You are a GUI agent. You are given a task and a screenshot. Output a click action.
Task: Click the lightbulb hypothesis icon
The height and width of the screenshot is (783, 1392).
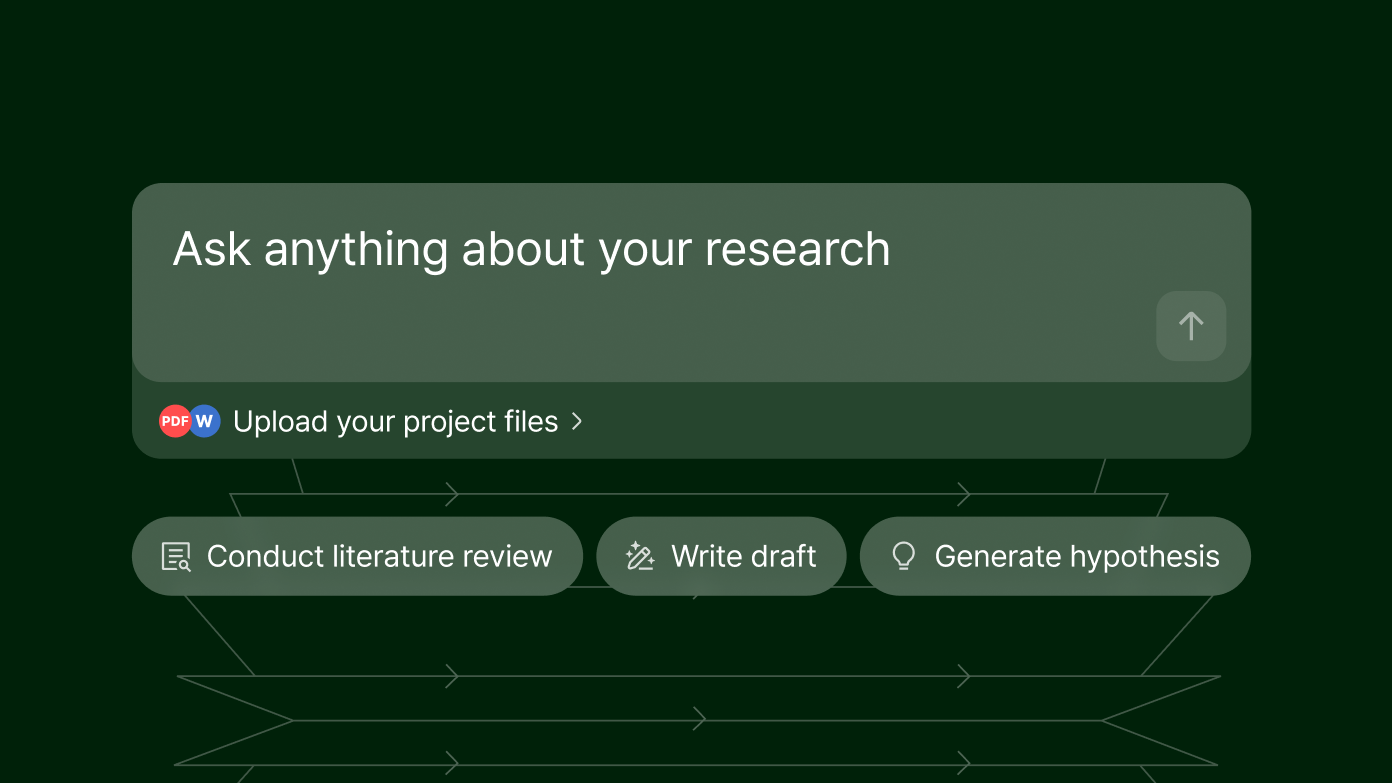click(903, 556)
